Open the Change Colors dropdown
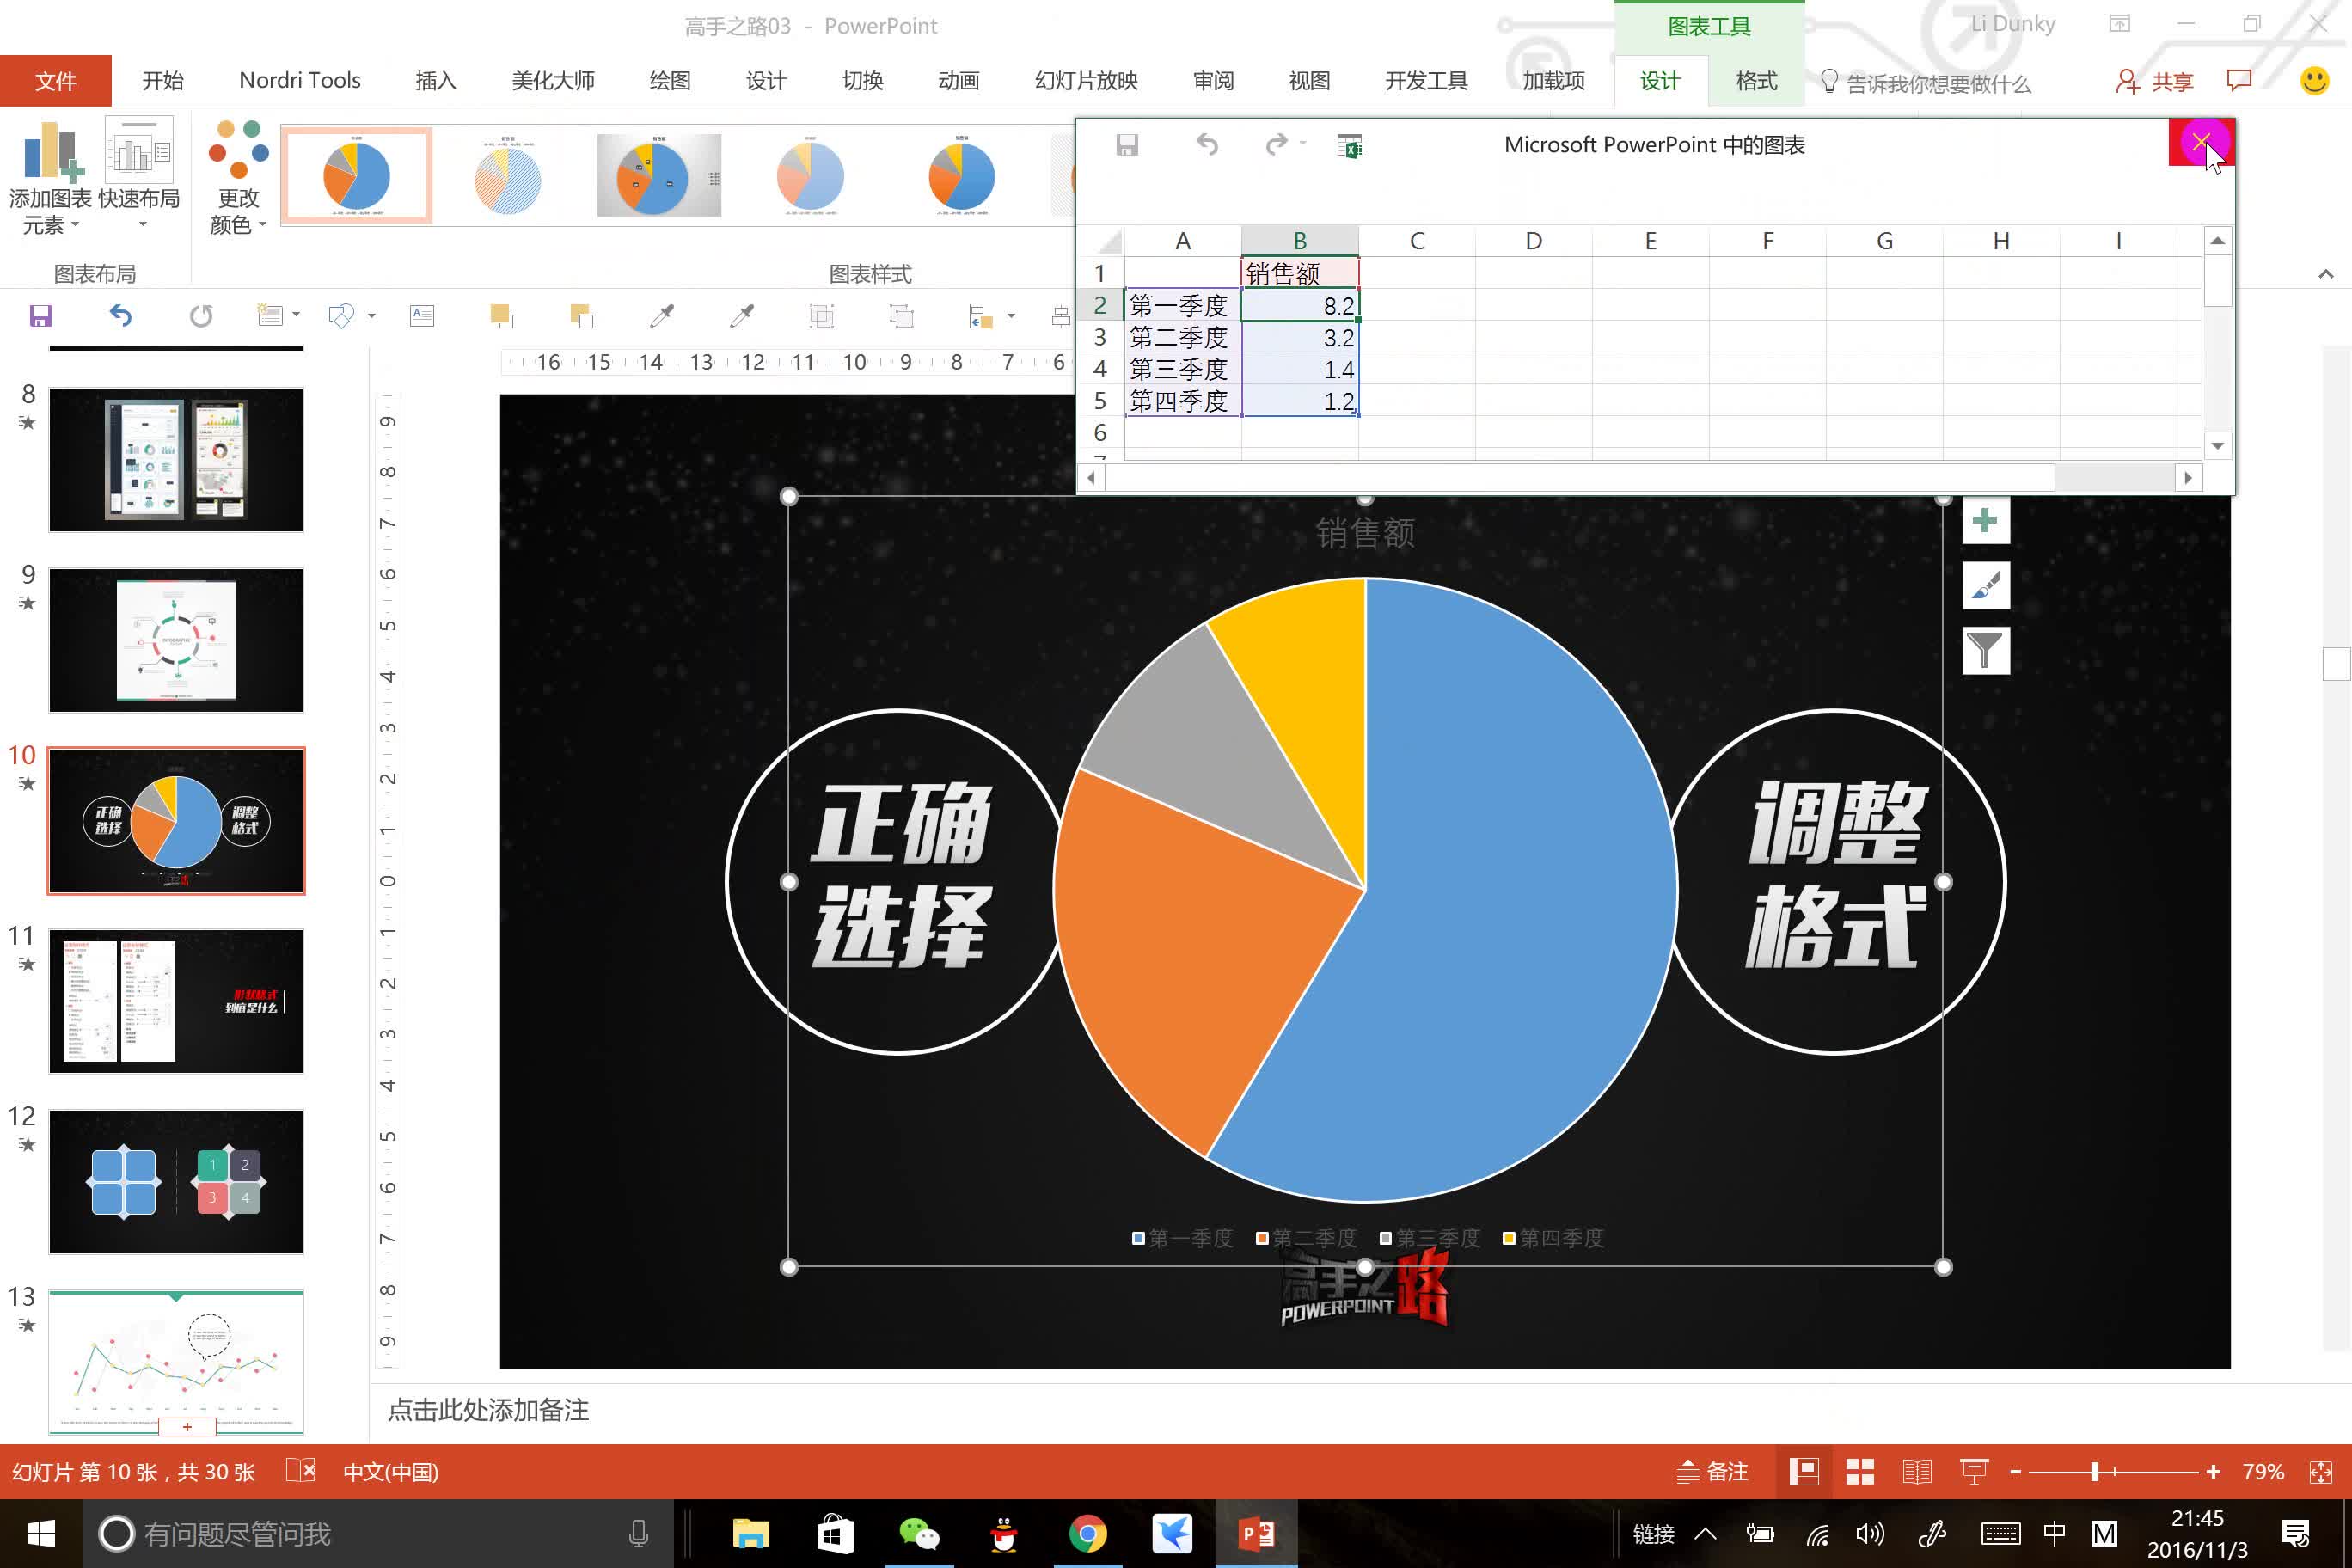The height and width of the screenshot is (1568, 2352). click(238, 178)
